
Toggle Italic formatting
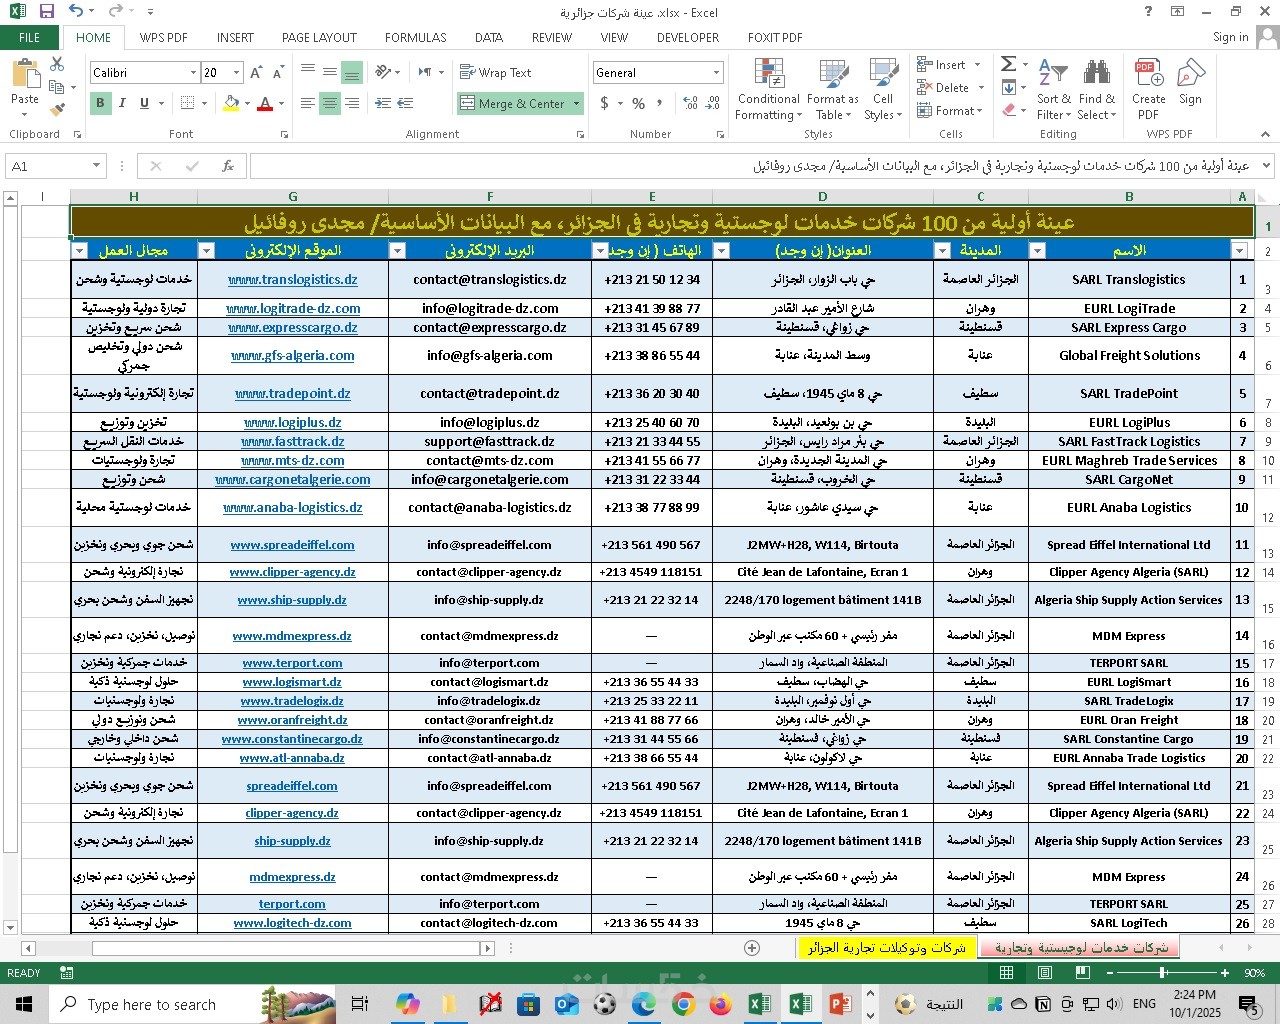(x=122, y=103)
